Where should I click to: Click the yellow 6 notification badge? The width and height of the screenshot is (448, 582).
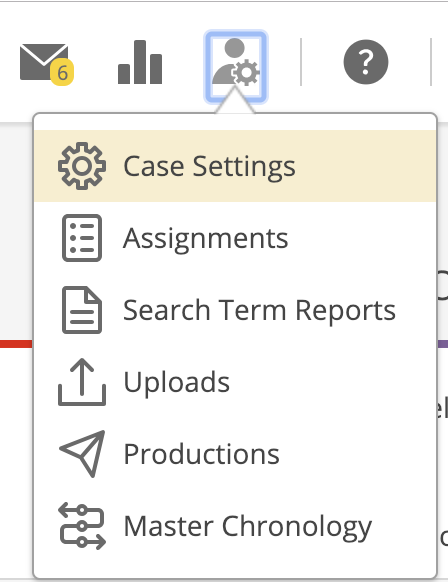click(62, 72)
